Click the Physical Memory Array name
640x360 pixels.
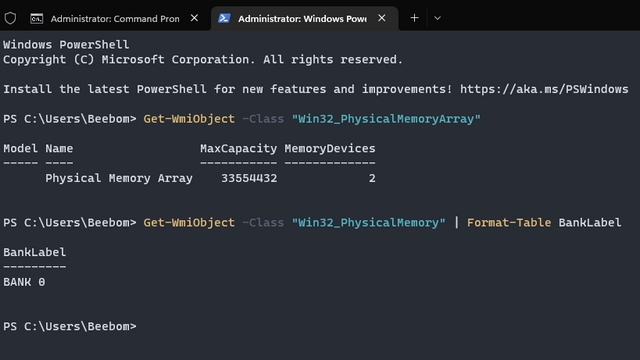pyautogui.click(x=119, y=178)
